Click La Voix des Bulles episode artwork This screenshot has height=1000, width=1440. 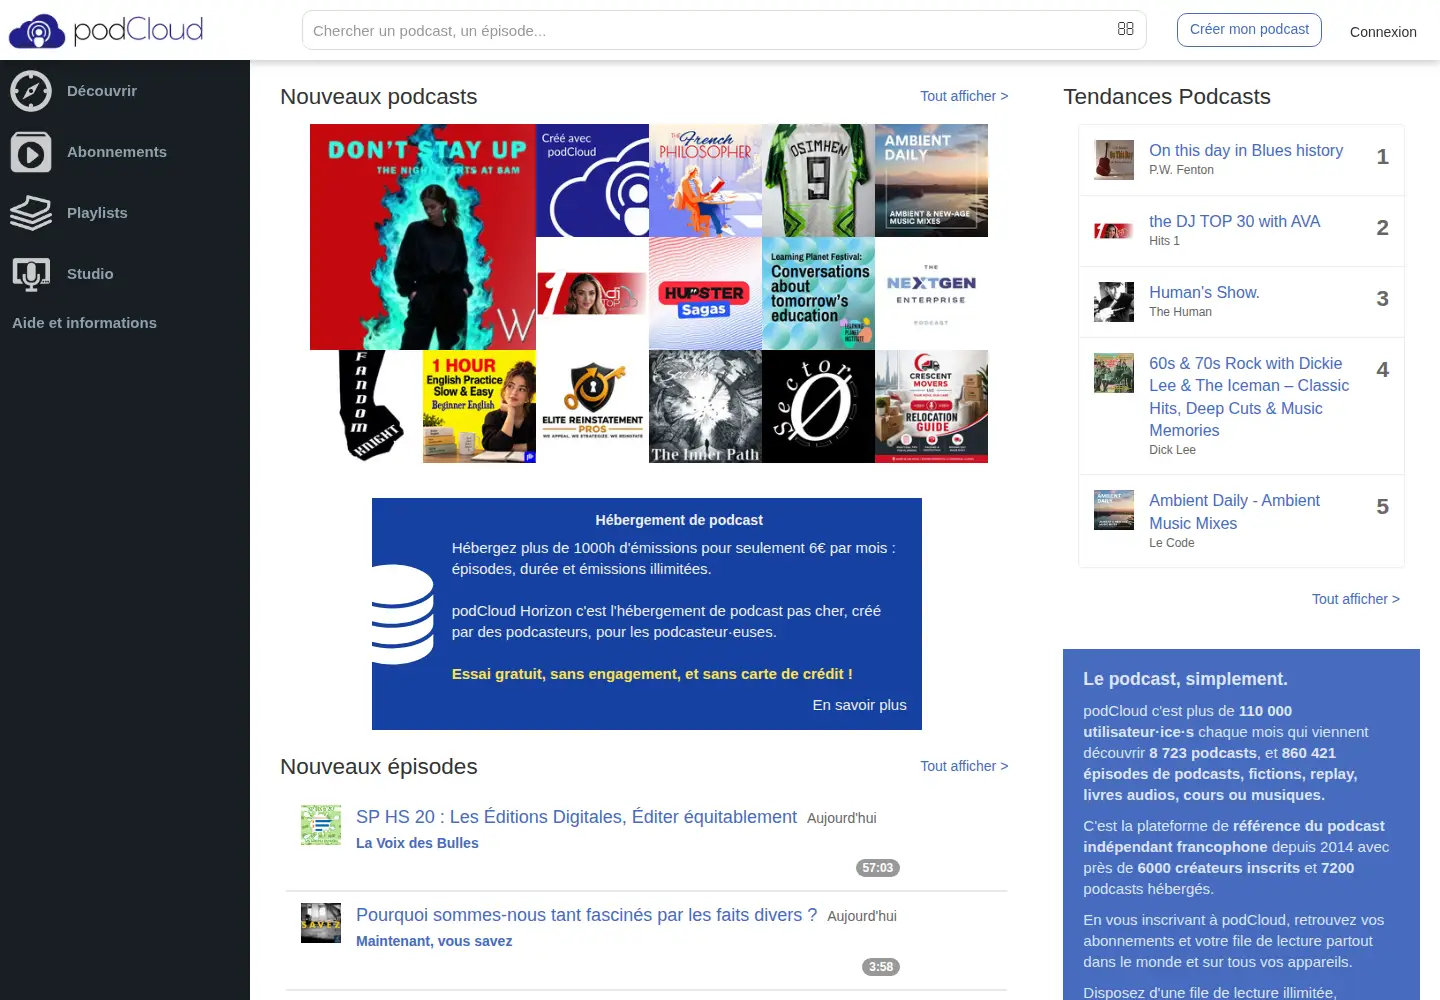pyautogui.click(x=321, y=825)
